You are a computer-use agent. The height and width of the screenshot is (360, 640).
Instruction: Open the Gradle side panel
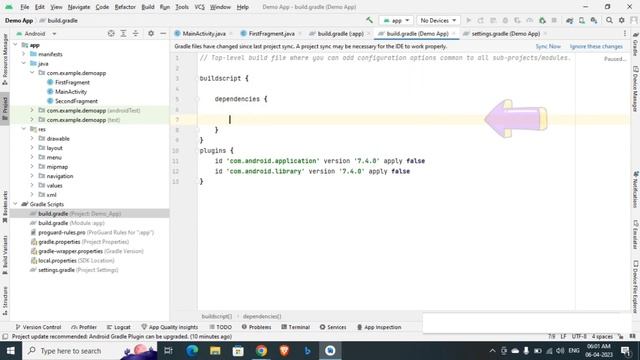635,44
